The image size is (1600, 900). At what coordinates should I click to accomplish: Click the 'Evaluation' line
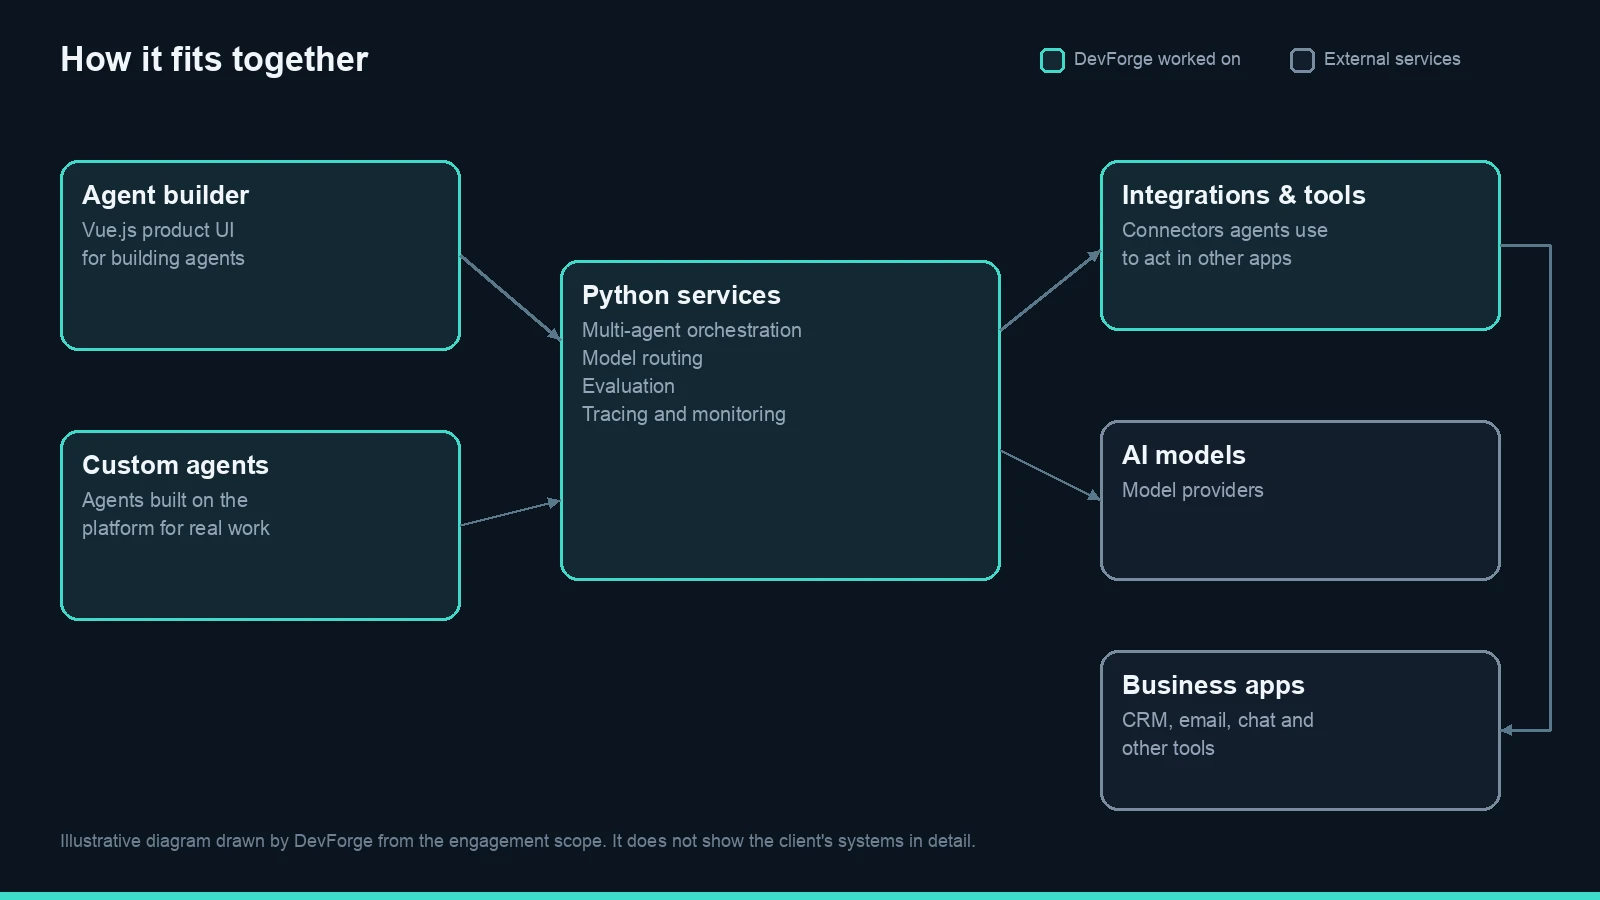pos(628,386)
